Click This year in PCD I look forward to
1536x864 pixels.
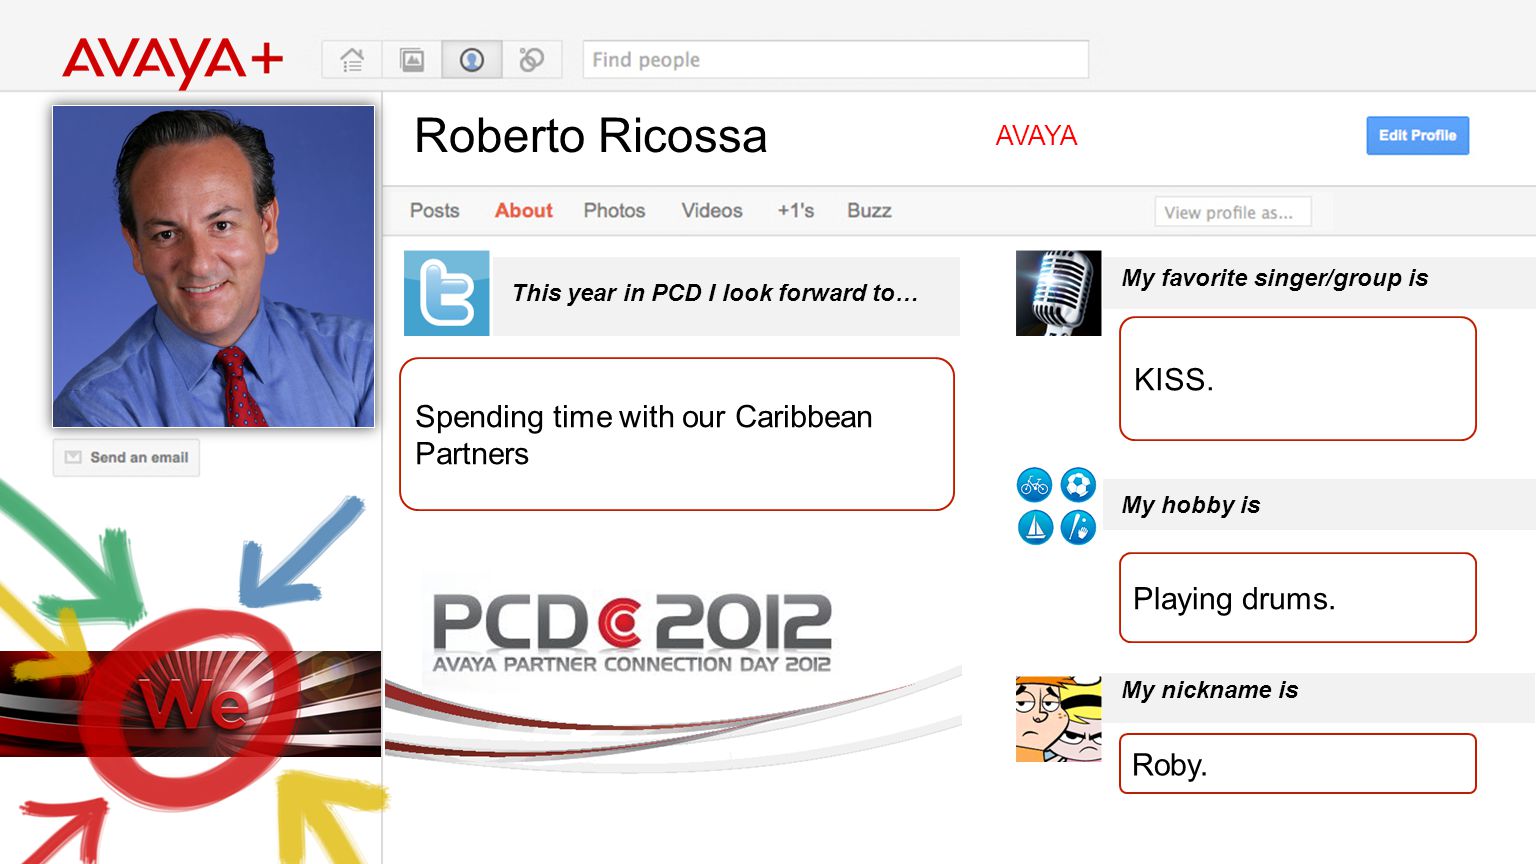pyautogui.click(x=715, y=293)
